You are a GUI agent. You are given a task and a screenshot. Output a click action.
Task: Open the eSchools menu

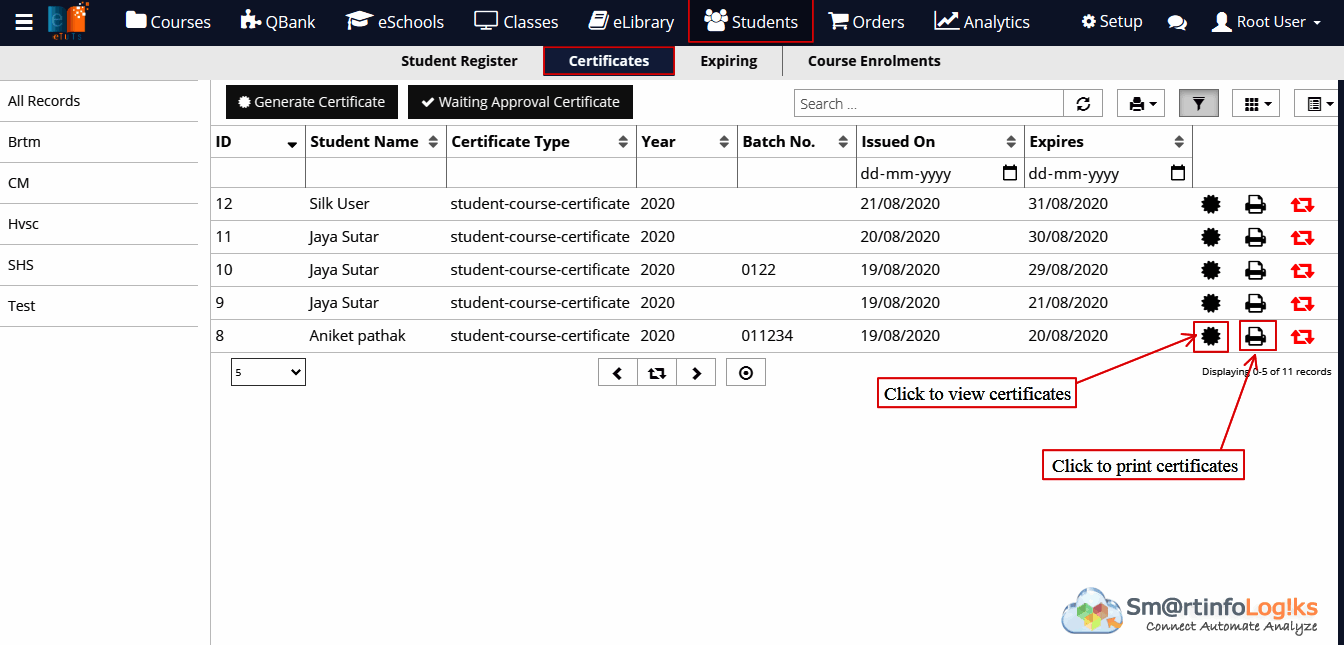click(394, 22)
